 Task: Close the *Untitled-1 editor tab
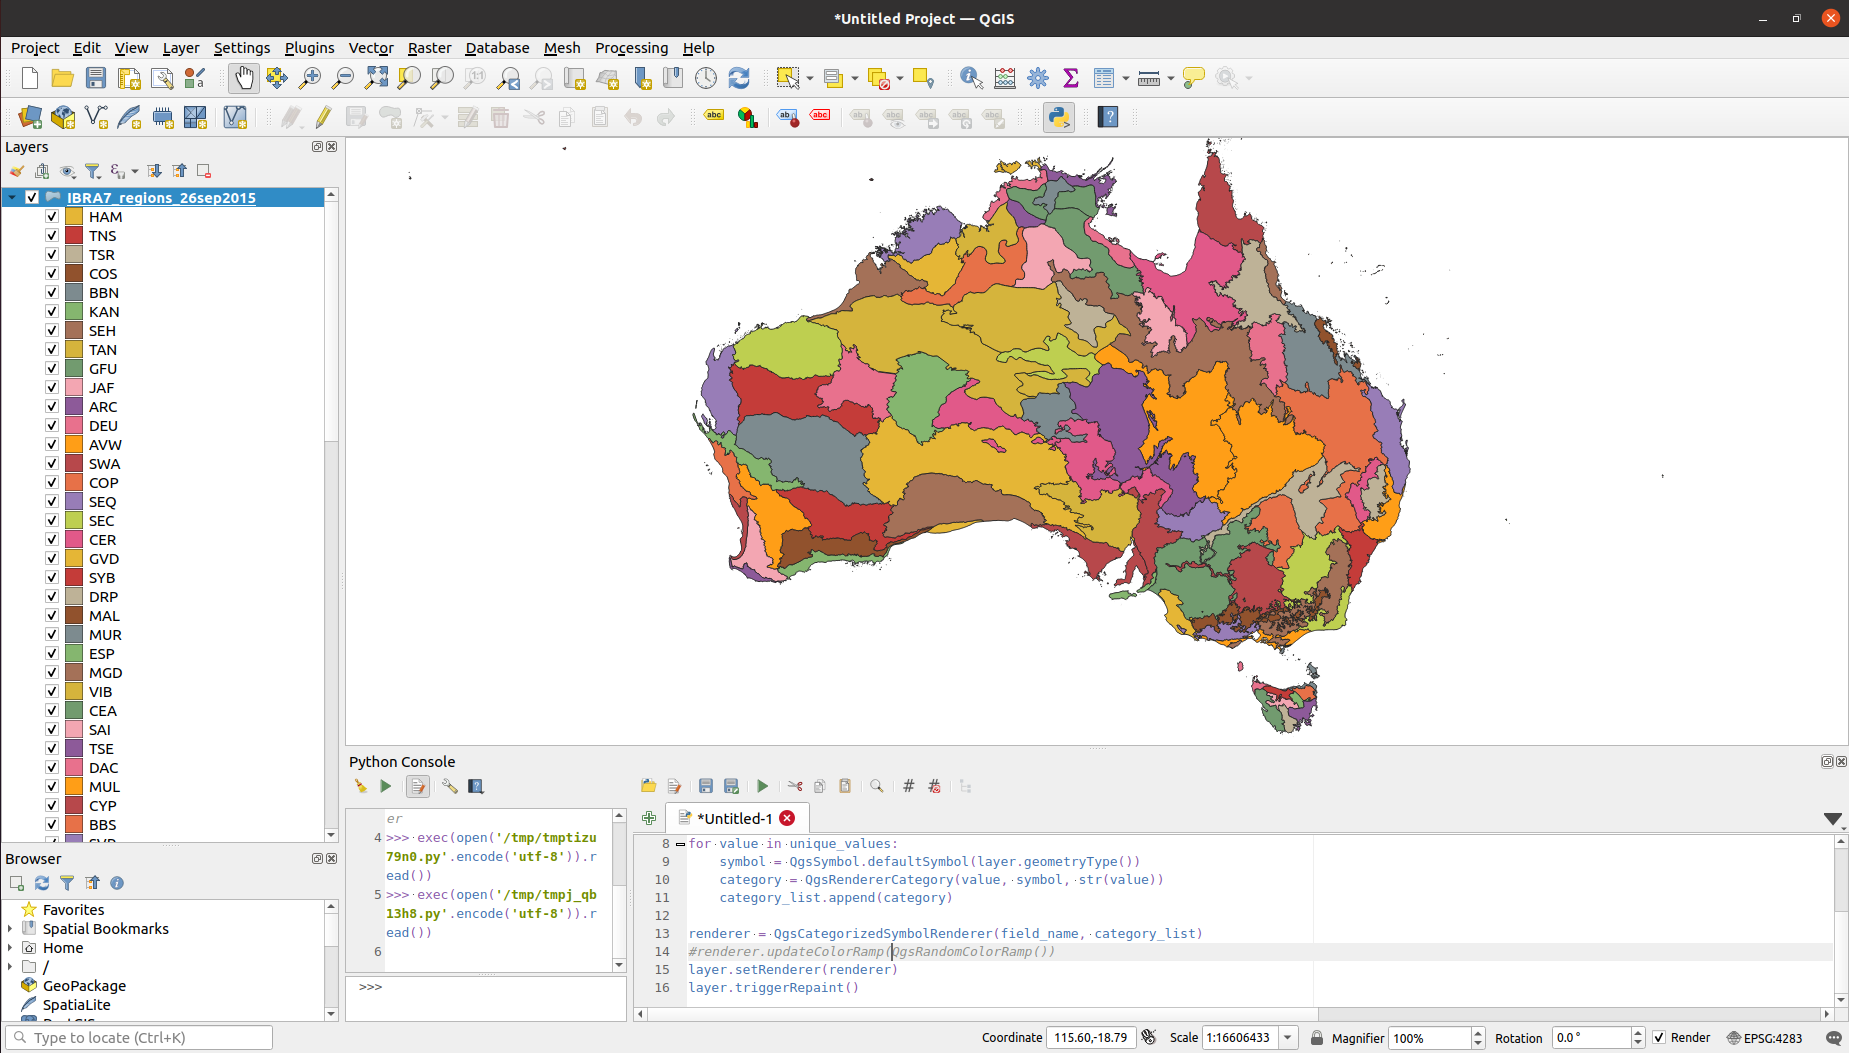pos(788,818)
